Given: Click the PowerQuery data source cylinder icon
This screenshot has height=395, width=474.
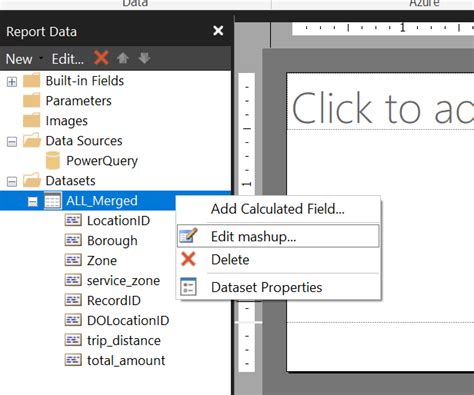Looking at the screenshot, I should (53, 160).
